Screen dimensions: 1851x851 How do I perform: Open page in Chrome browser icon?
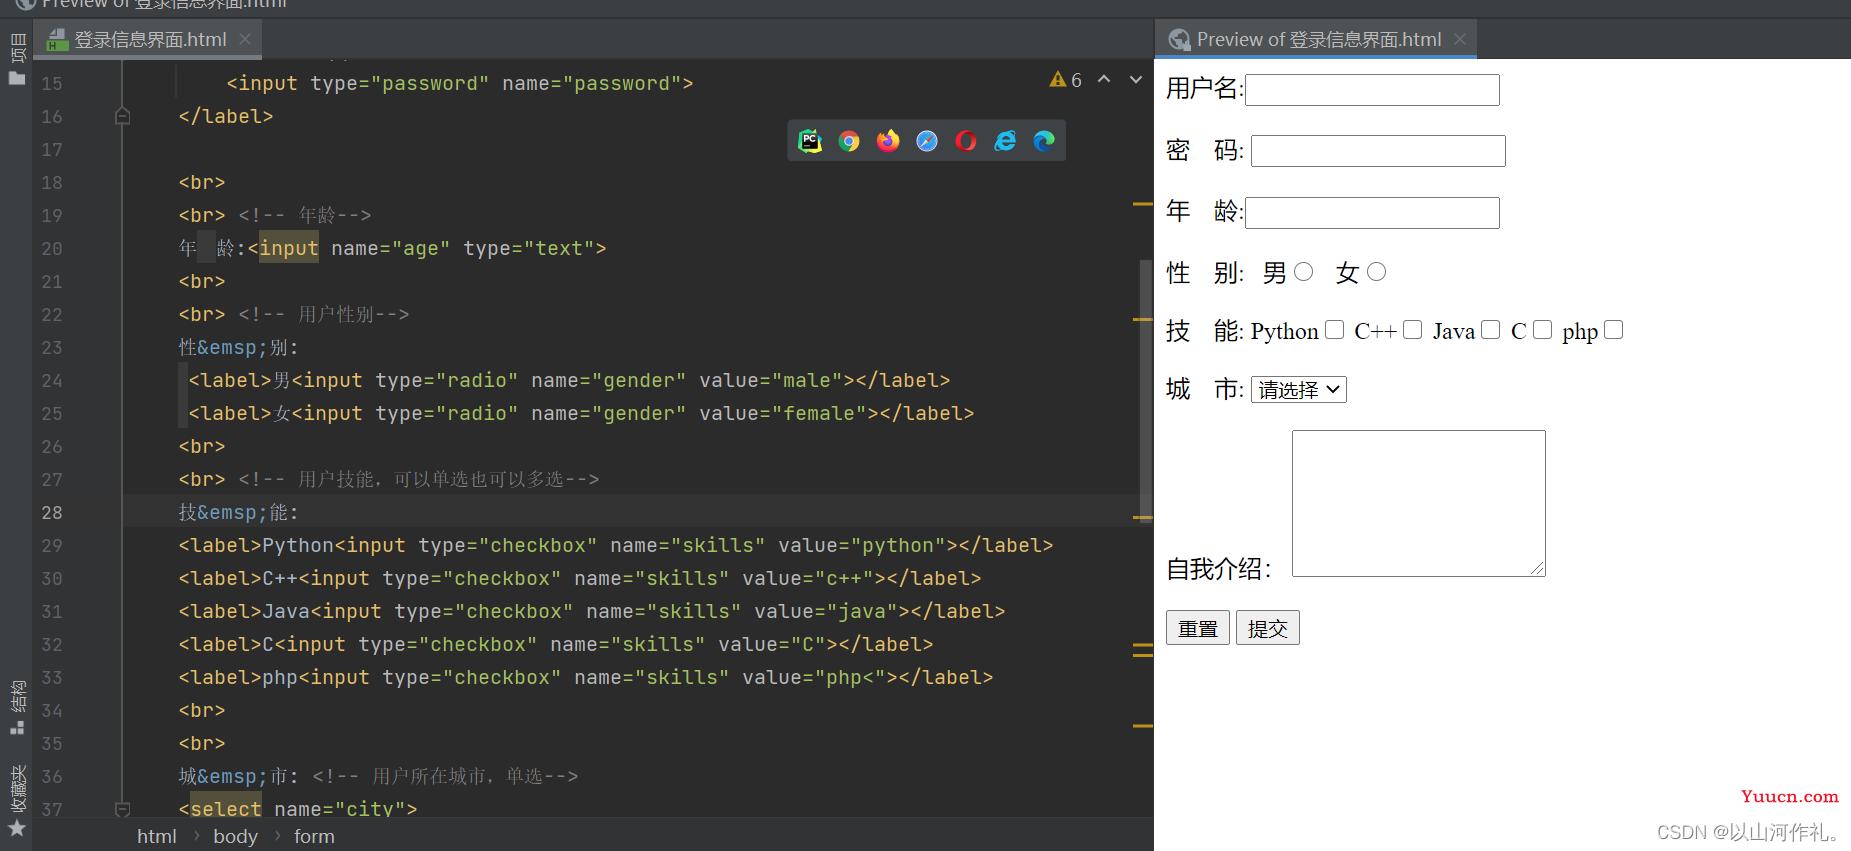849,141
